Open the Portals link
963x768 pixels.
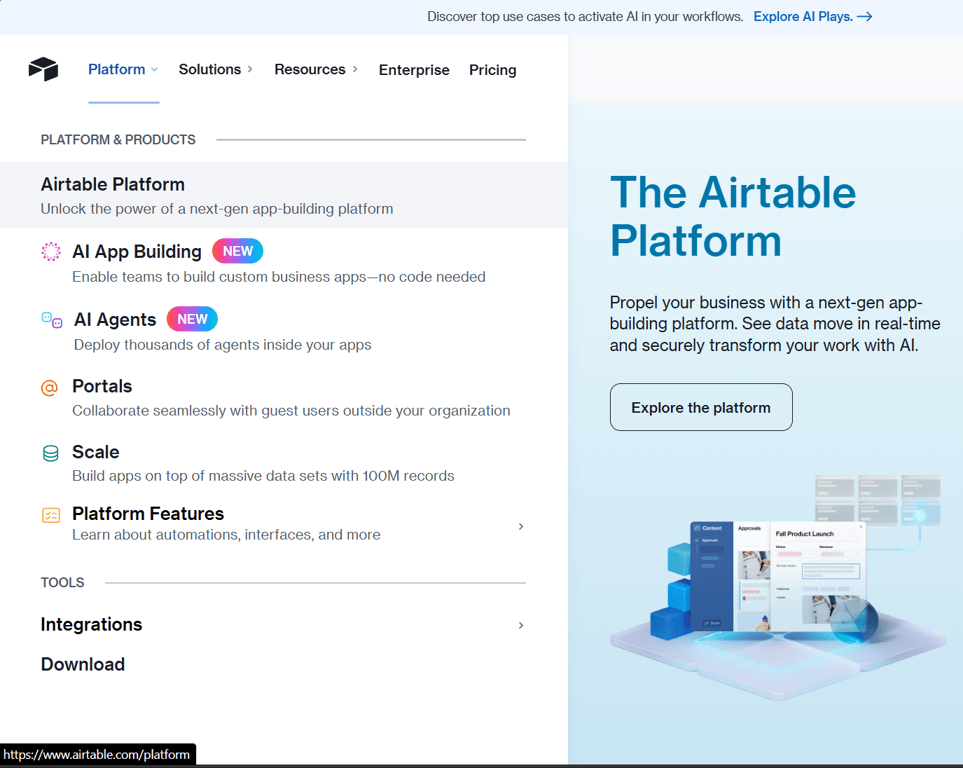(x=102, y=386)
